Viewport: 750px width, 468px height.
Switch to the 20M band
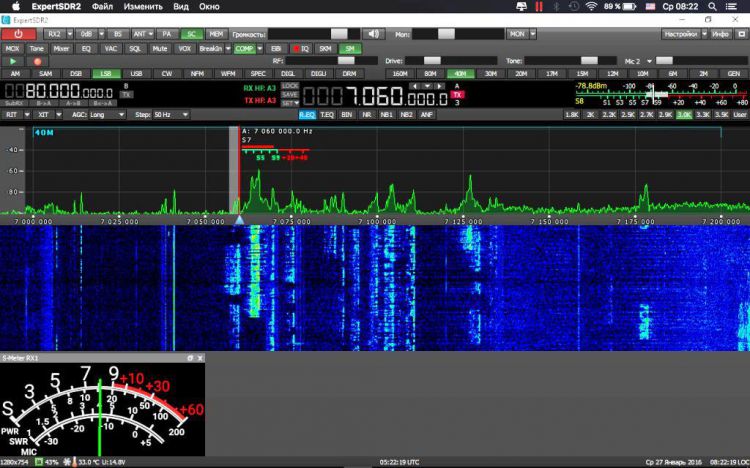point(521,74)
